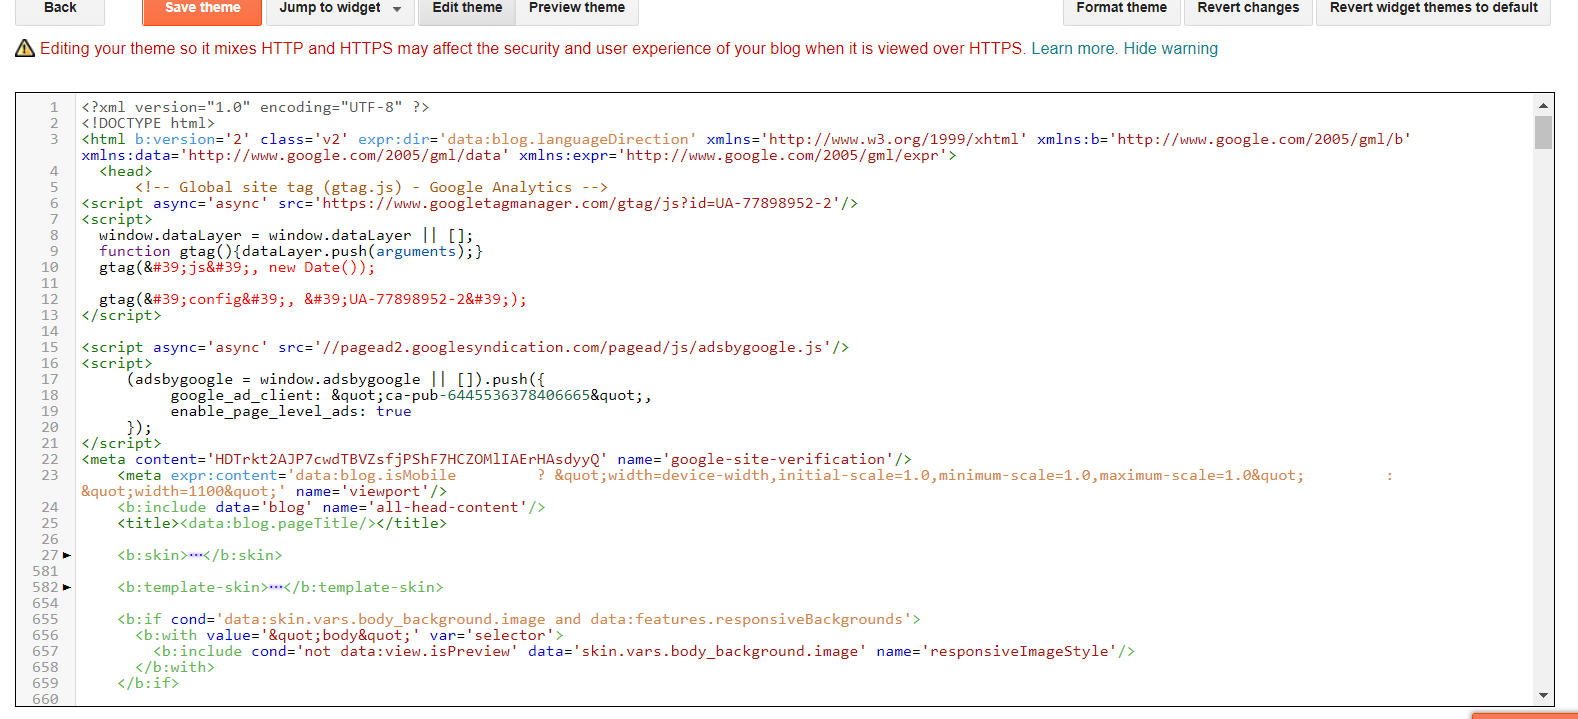This screenshot has height=719, width=1578.
Task: Click the 'window.dataLayer' code line
Action: pos(286,235)
